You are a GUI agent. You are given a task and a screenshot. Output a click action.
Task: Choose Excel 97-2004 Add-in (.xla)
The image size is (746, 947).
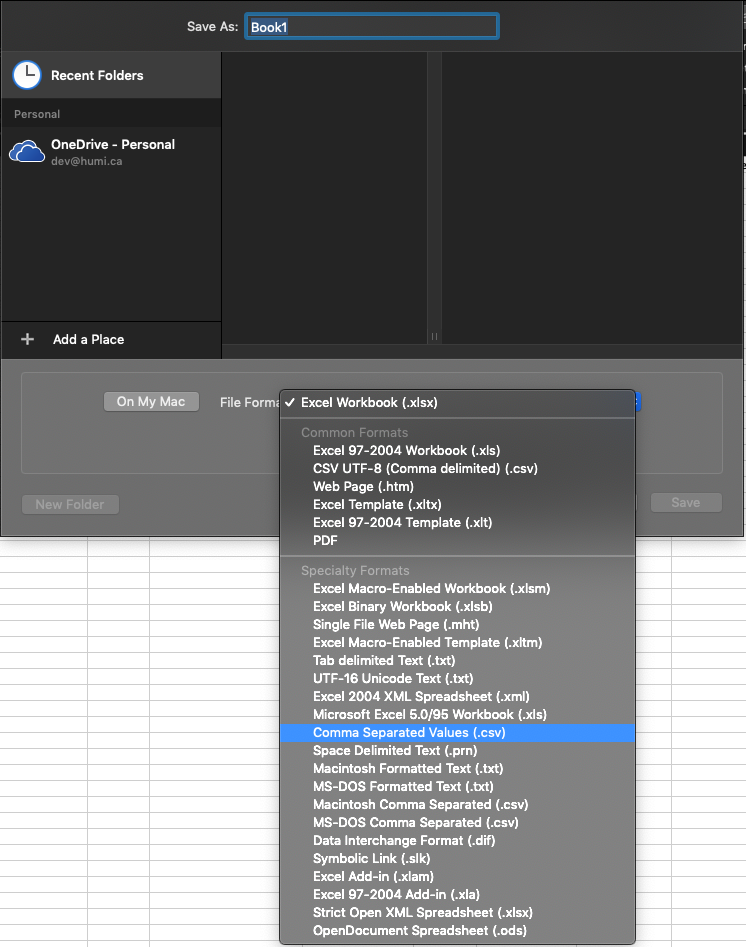457,895
